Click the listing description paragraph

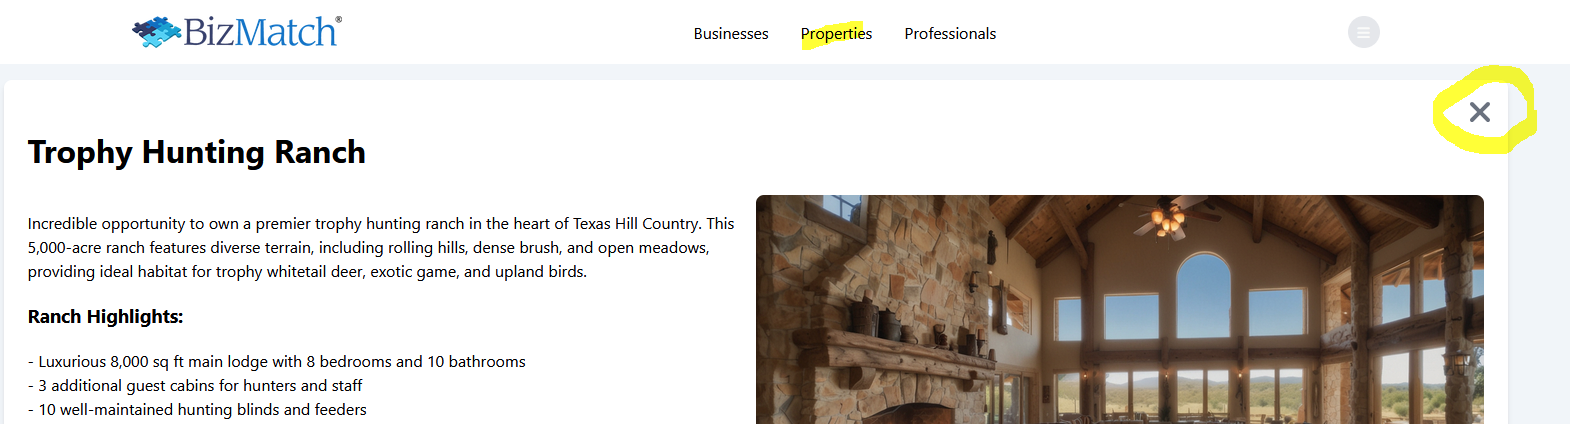click(381, 248)
